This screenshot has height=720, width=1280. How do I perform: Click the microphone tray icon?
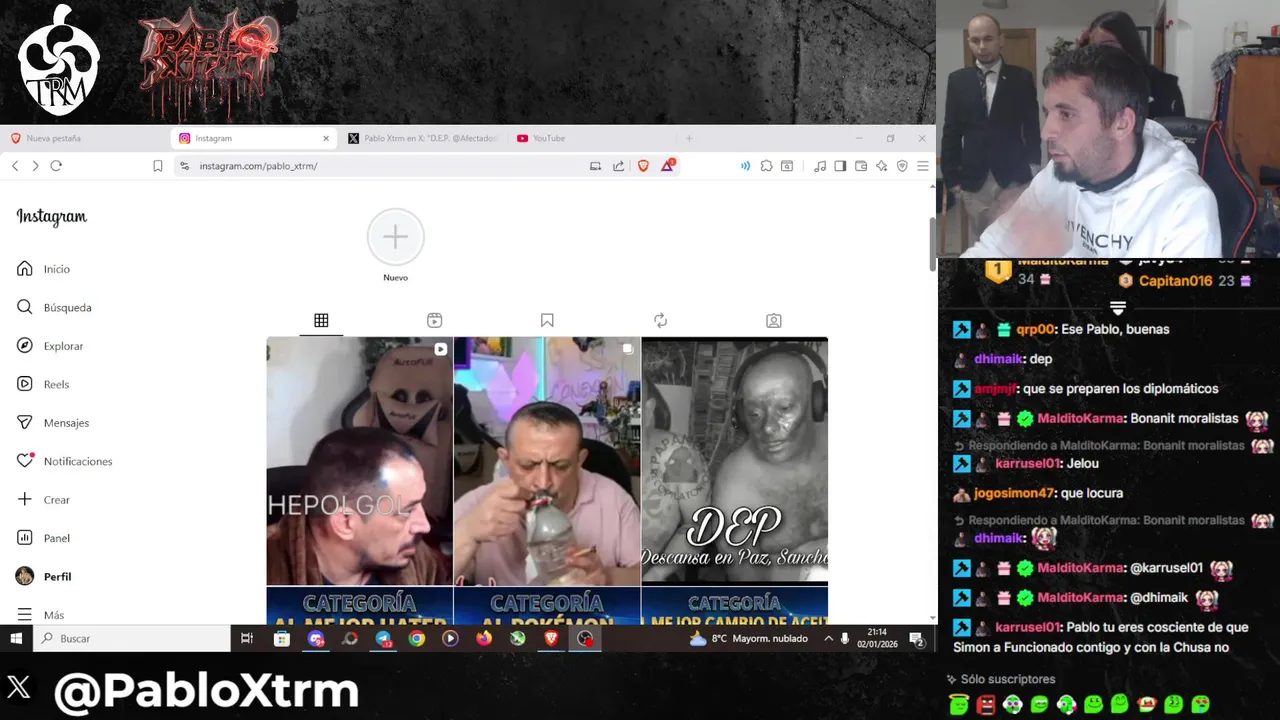coord(845,638)
